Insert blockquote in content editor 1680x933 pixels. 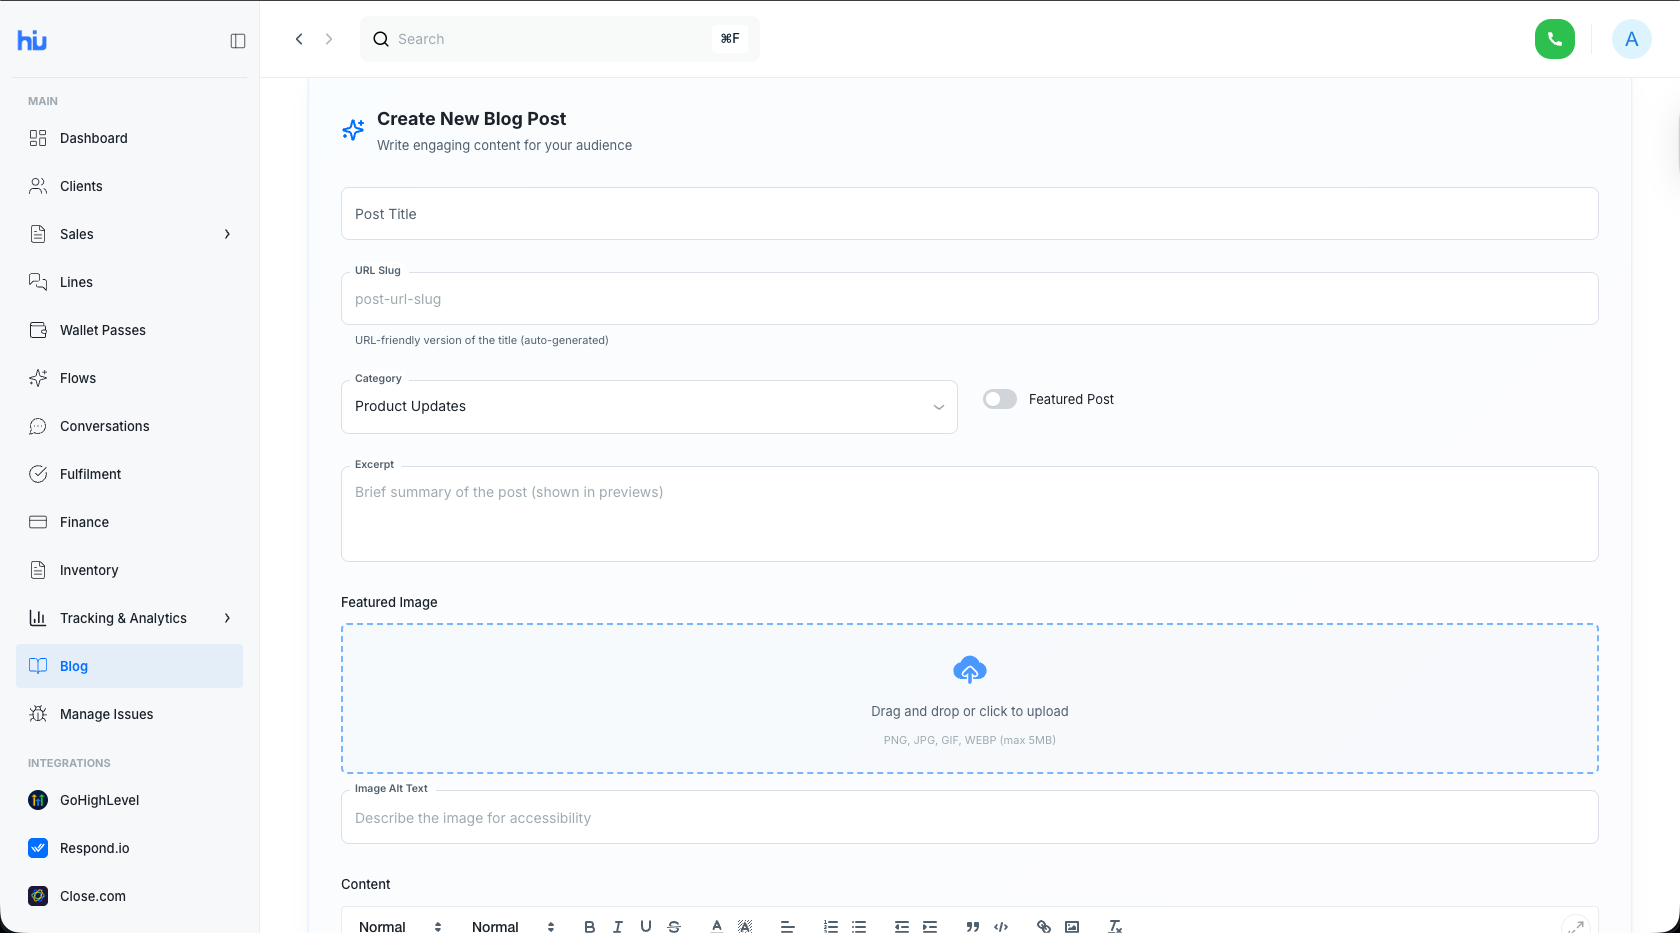973,926
